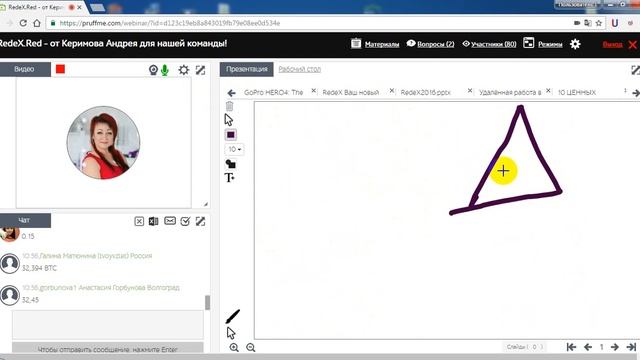Select the text T tool
This screenshot has width=640, height=360.
click(229, 178)
